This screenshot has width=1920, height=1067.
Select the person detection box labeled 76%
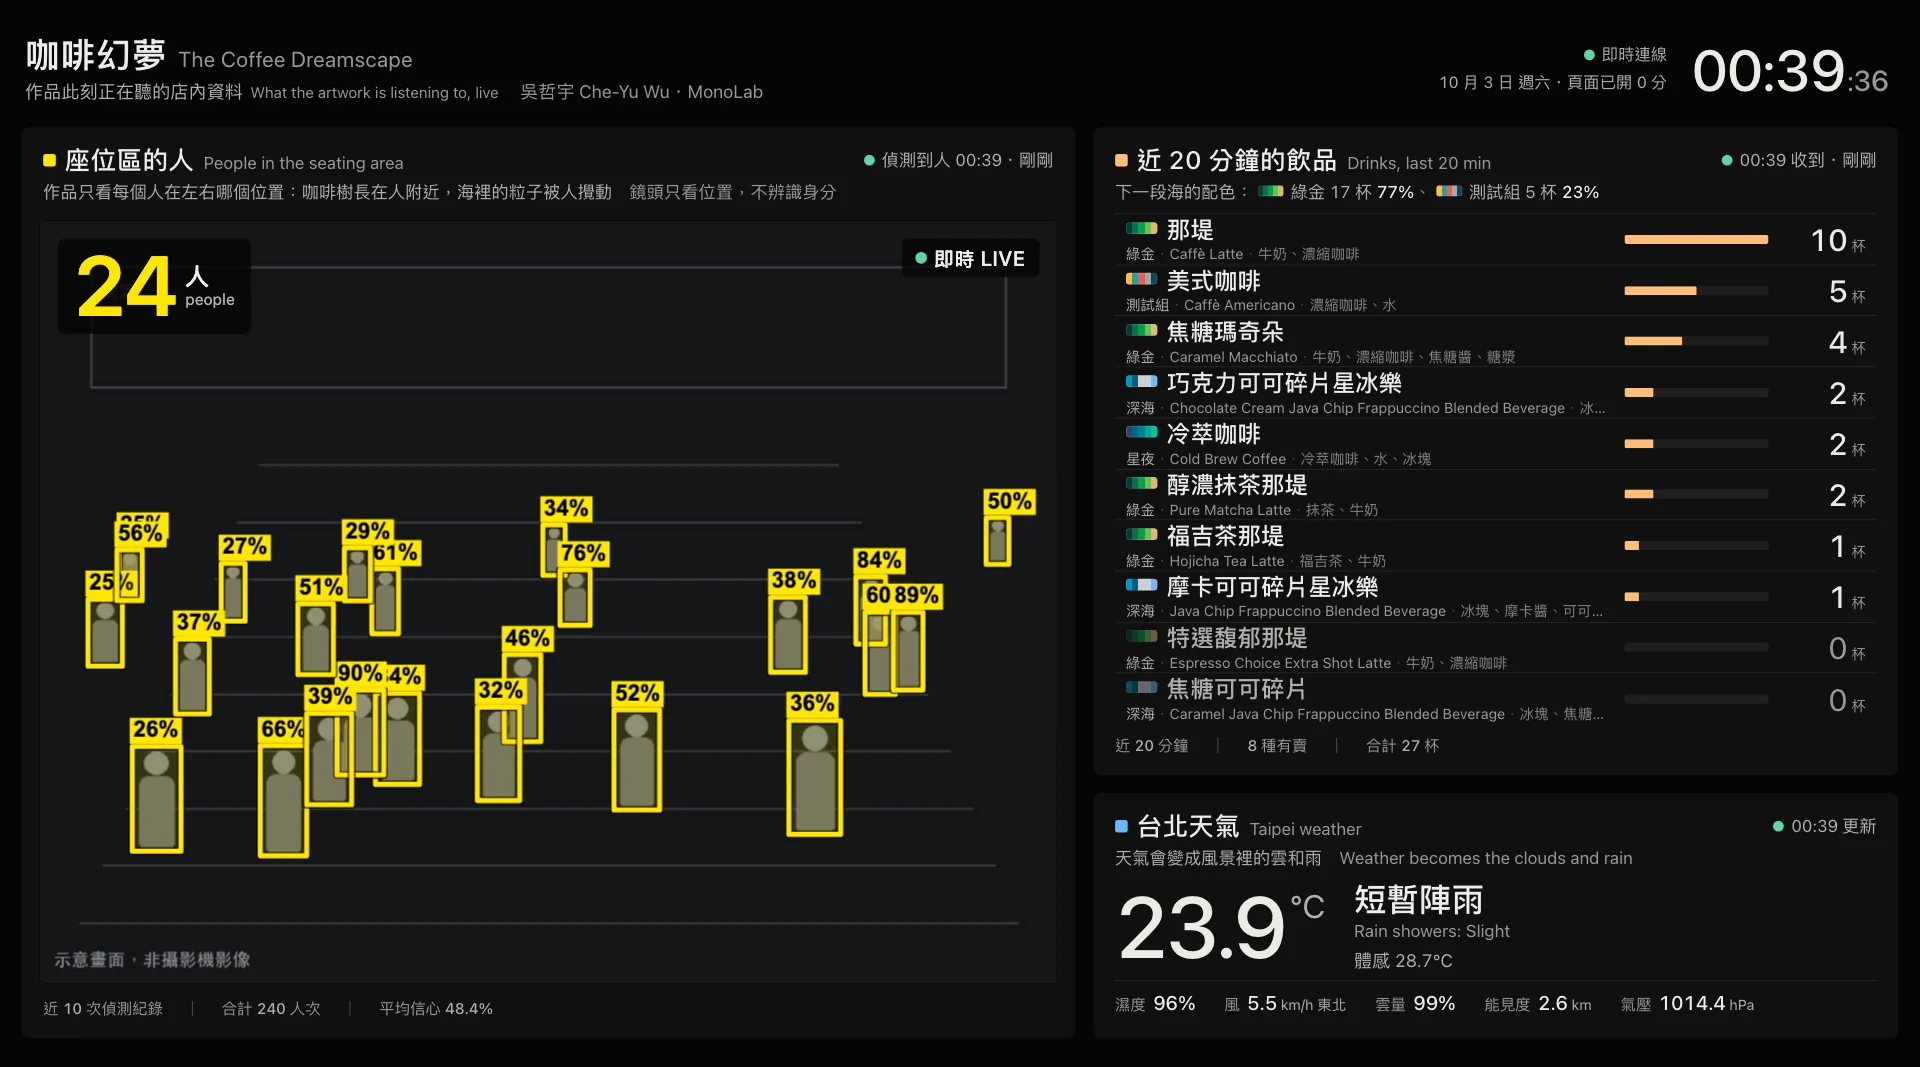click(x=575, y=598)
